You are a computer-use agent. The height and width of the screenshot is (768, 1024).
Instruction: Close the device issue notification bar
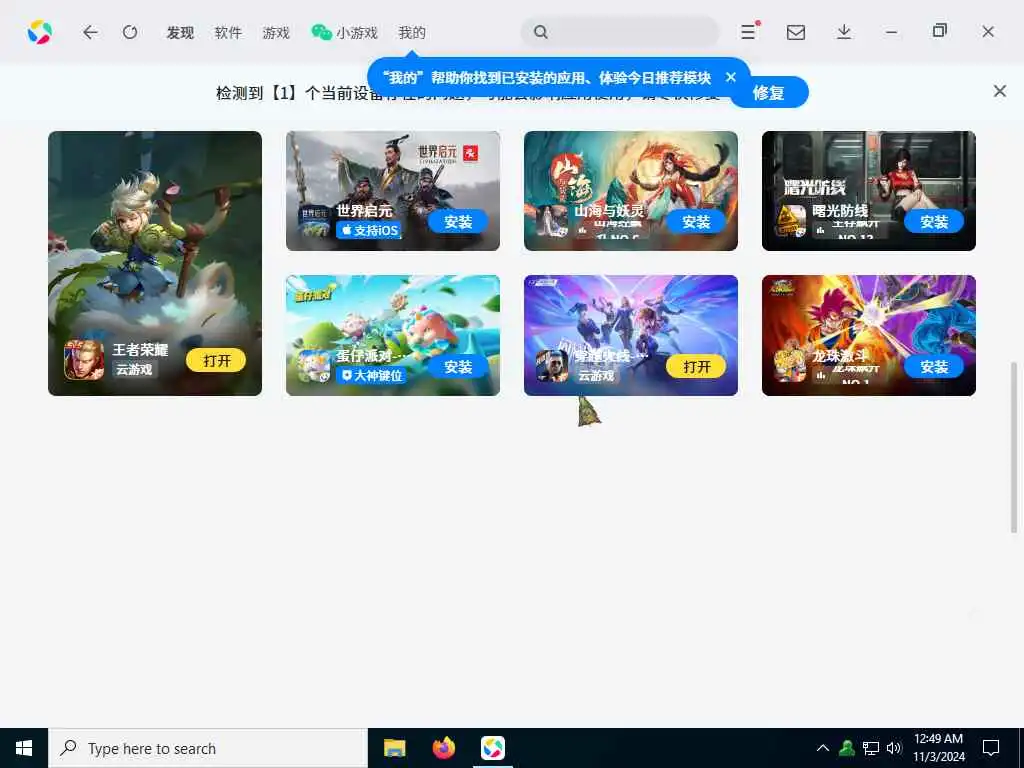coord(1000,91)
